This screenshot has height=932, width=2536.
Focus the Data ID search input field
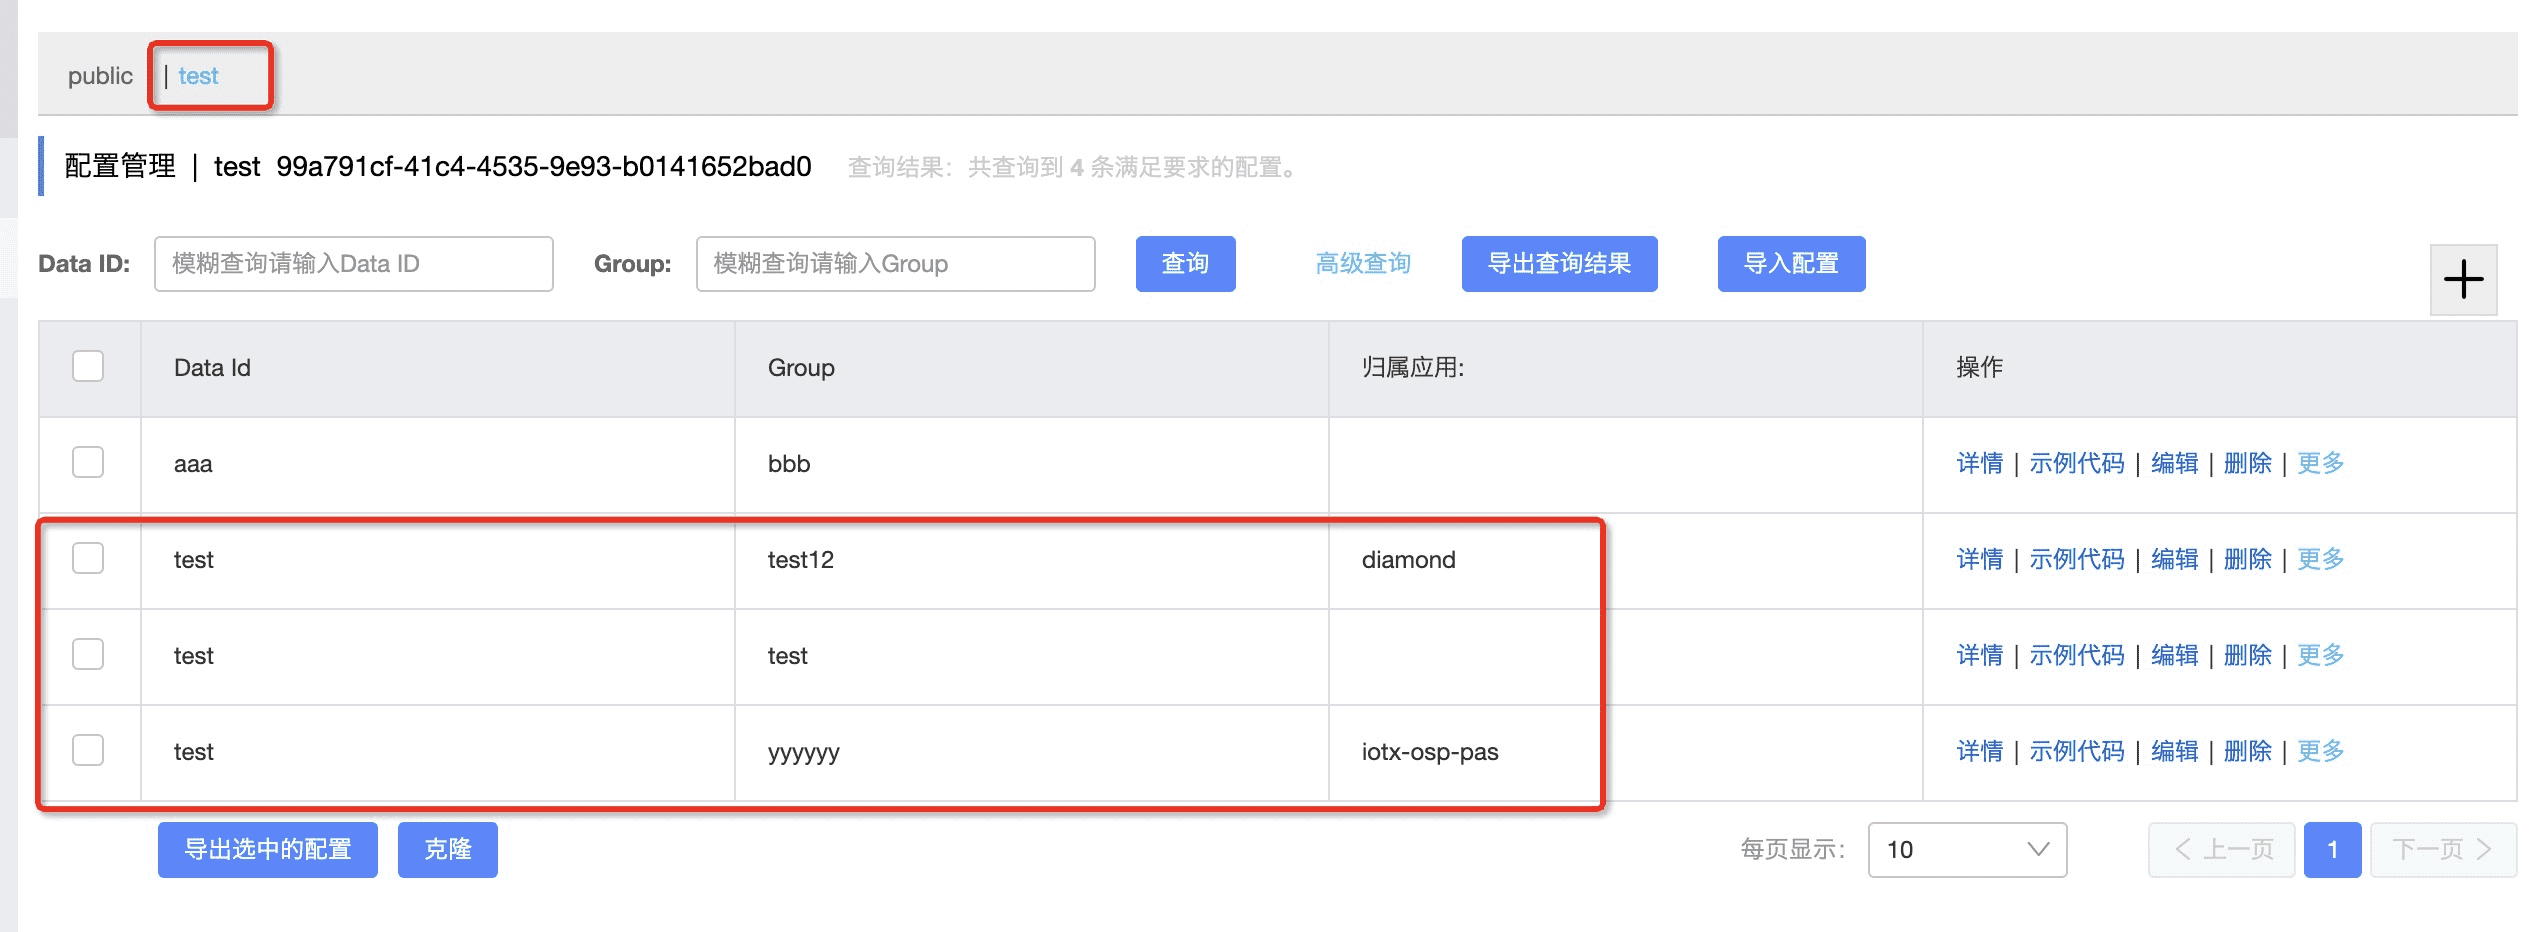(x=353, y=264)
